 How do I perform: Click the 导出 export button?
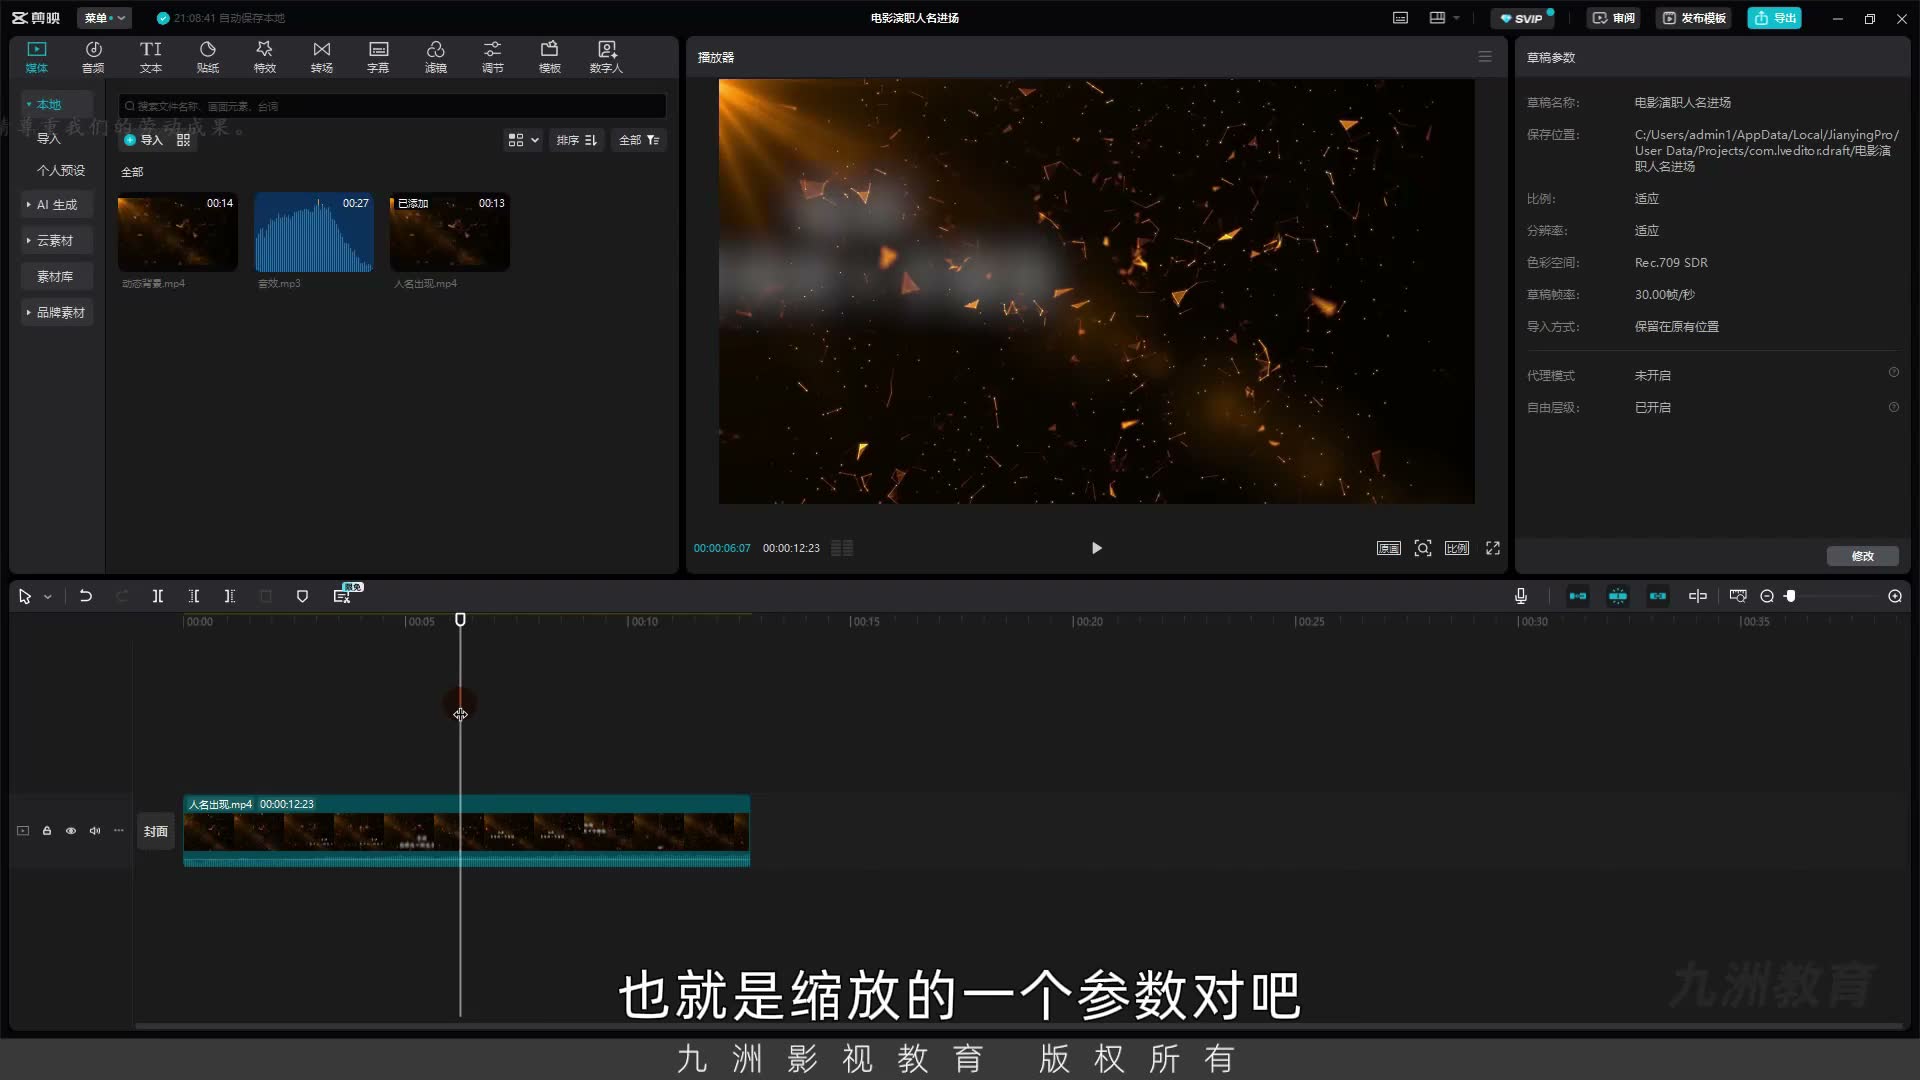pyautogui.click(x=1774, y=18)
